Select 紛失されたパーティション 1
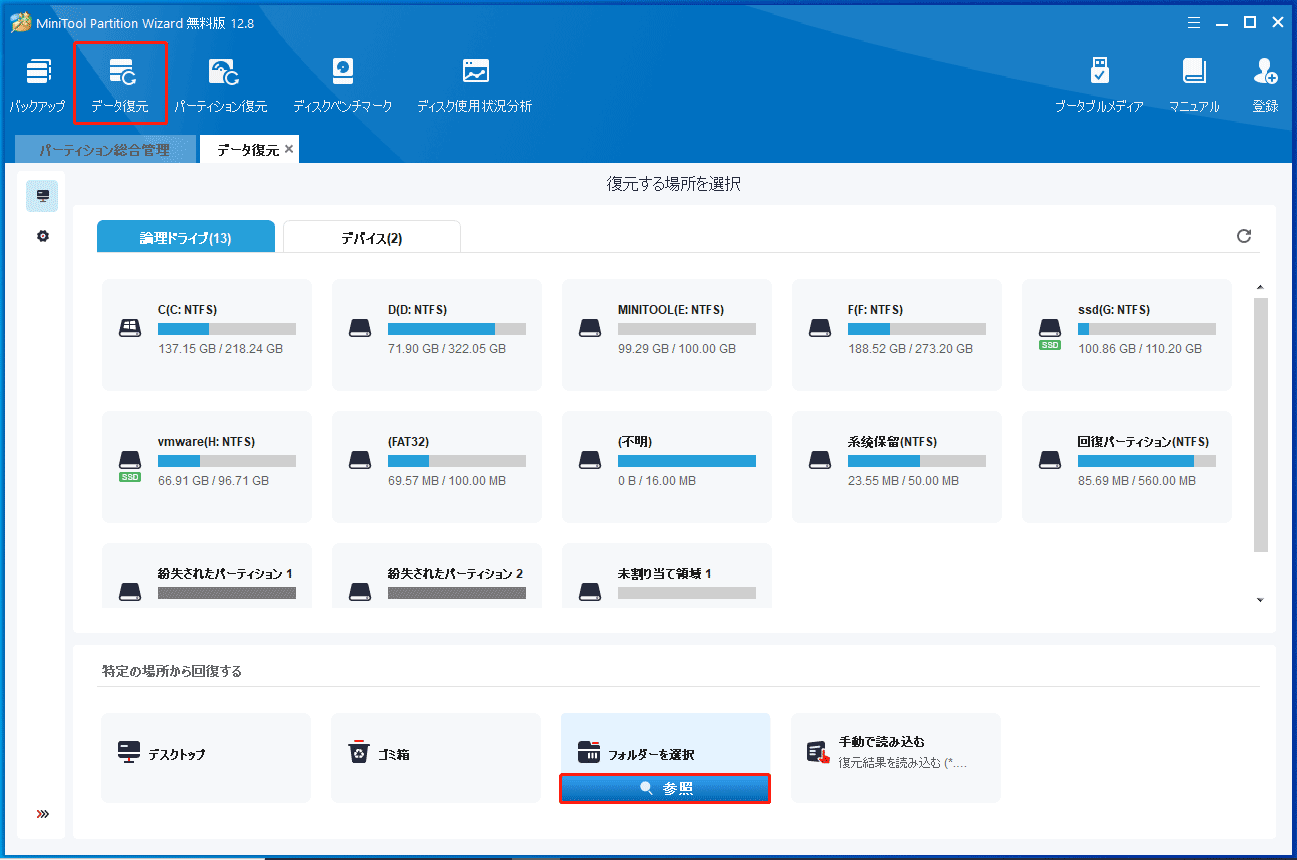 [x=207, y=576]
